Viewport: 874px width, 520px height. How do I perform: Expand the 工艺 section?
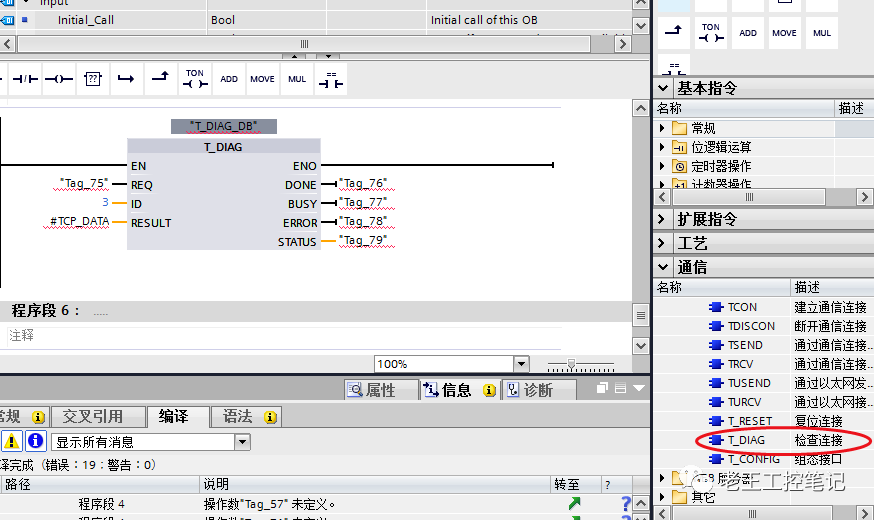pos(662,243)
